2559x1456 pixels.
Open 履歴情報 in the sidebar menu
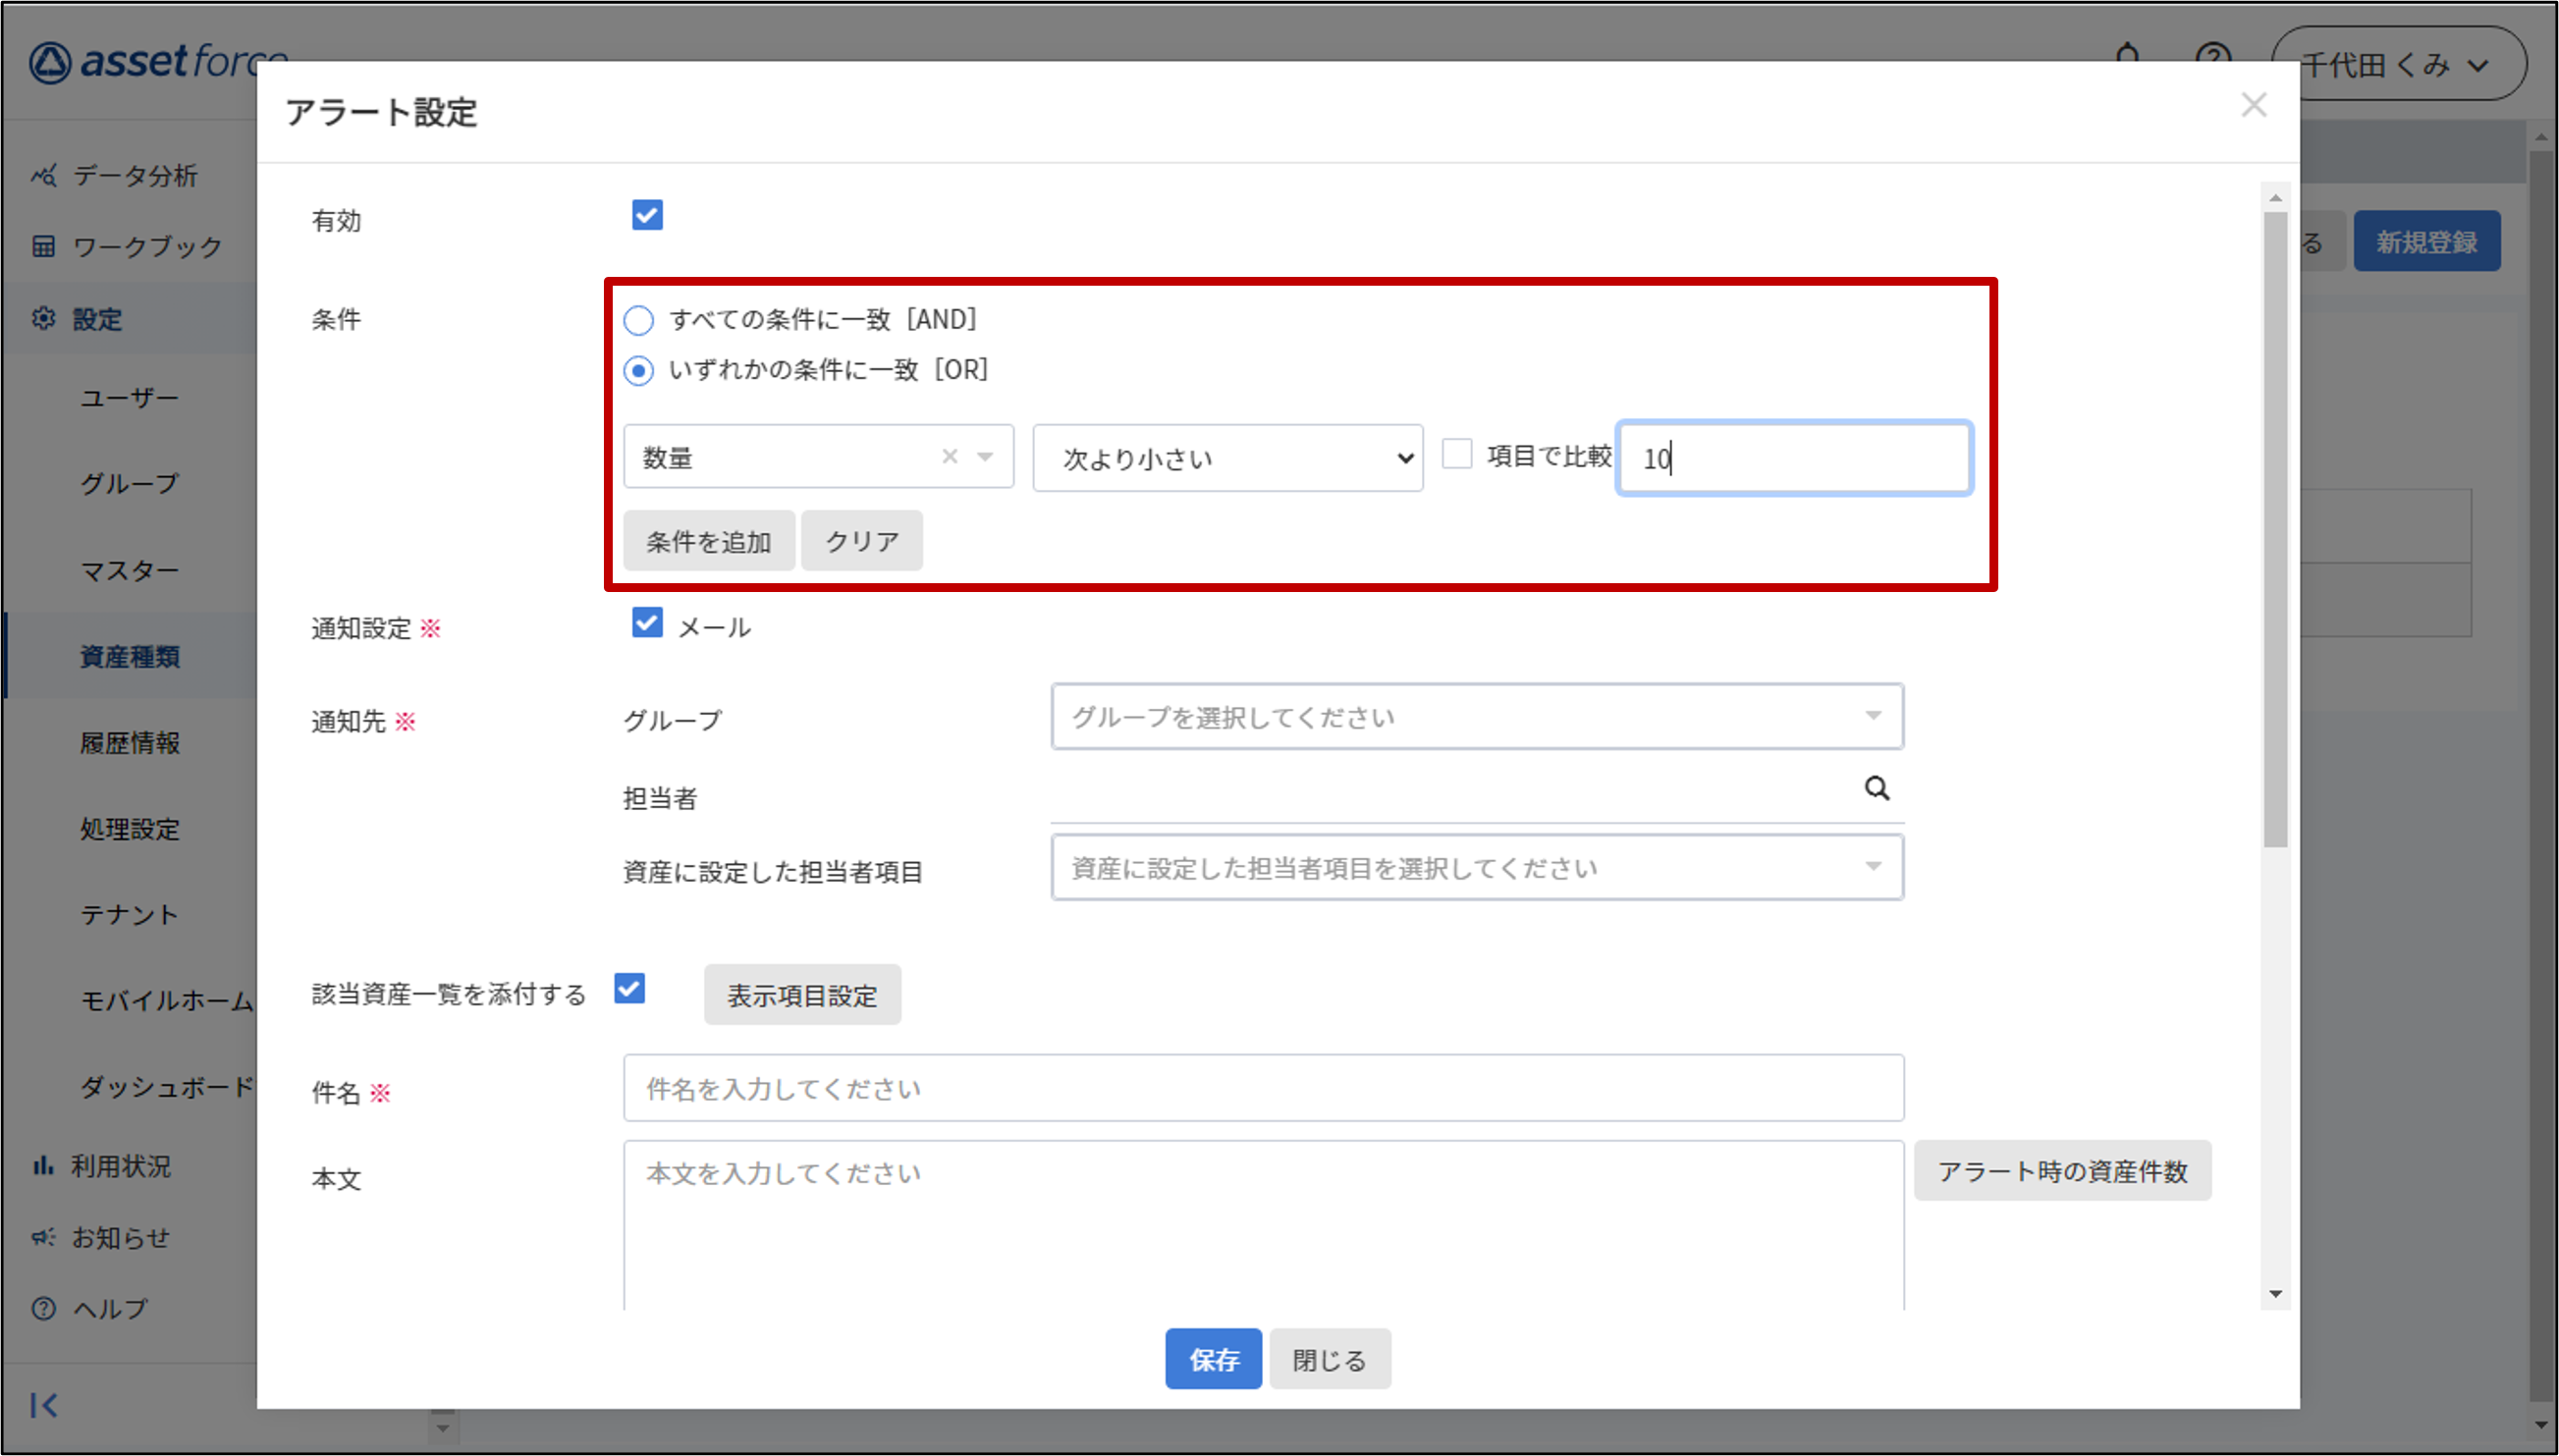(x=130, y=743)
